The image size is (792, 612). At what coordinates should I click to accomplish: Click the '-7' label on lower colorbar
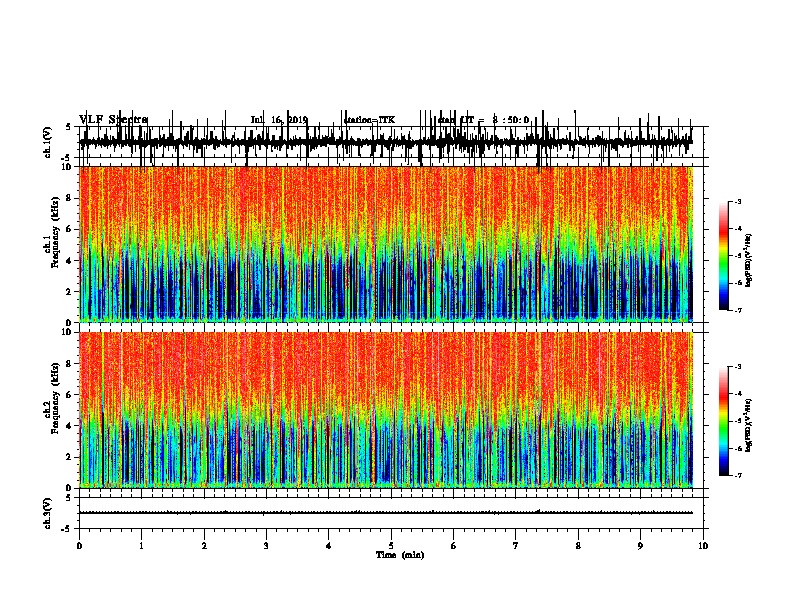737,475
